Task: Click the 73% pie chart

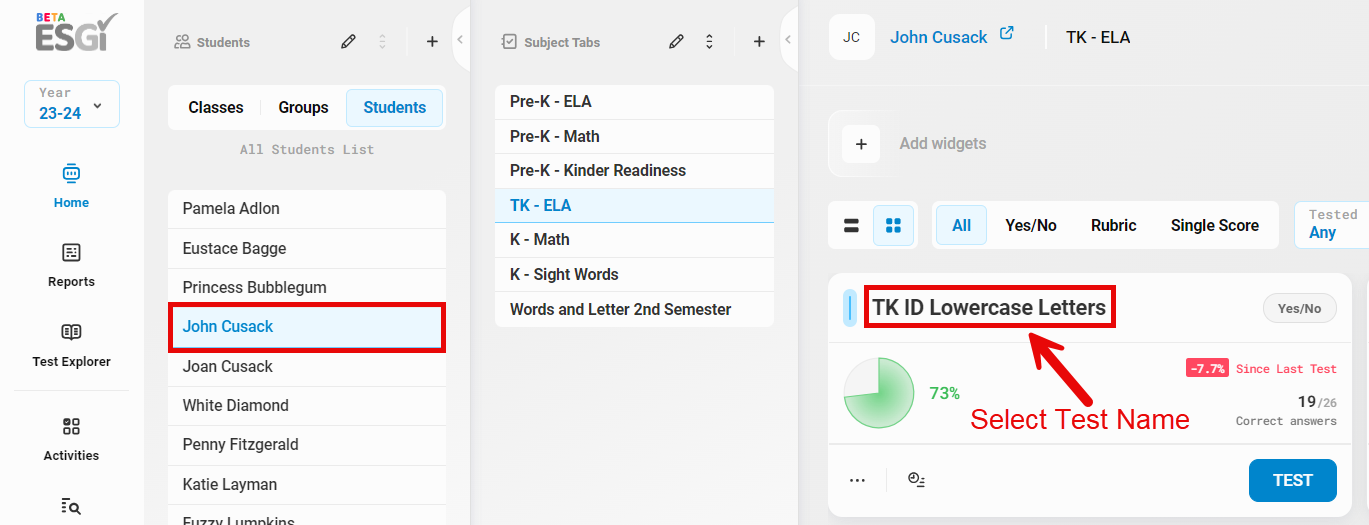Action: pyautogui.click(x=879, y=394)
